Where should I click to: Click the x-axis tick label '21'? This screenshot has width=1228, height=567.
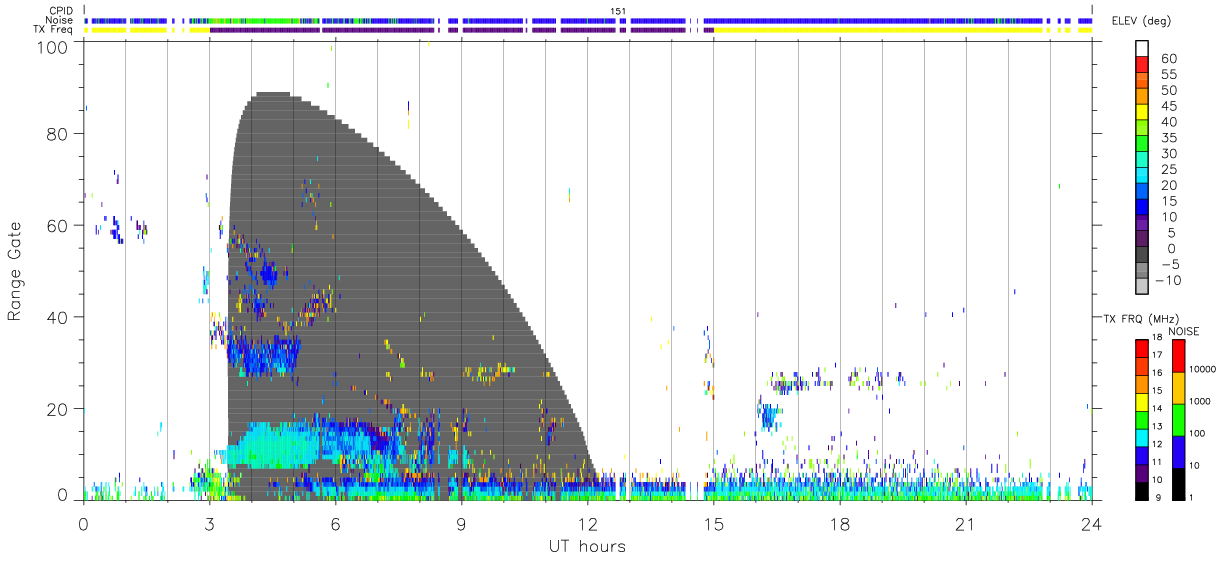click(x=965, y=524)
